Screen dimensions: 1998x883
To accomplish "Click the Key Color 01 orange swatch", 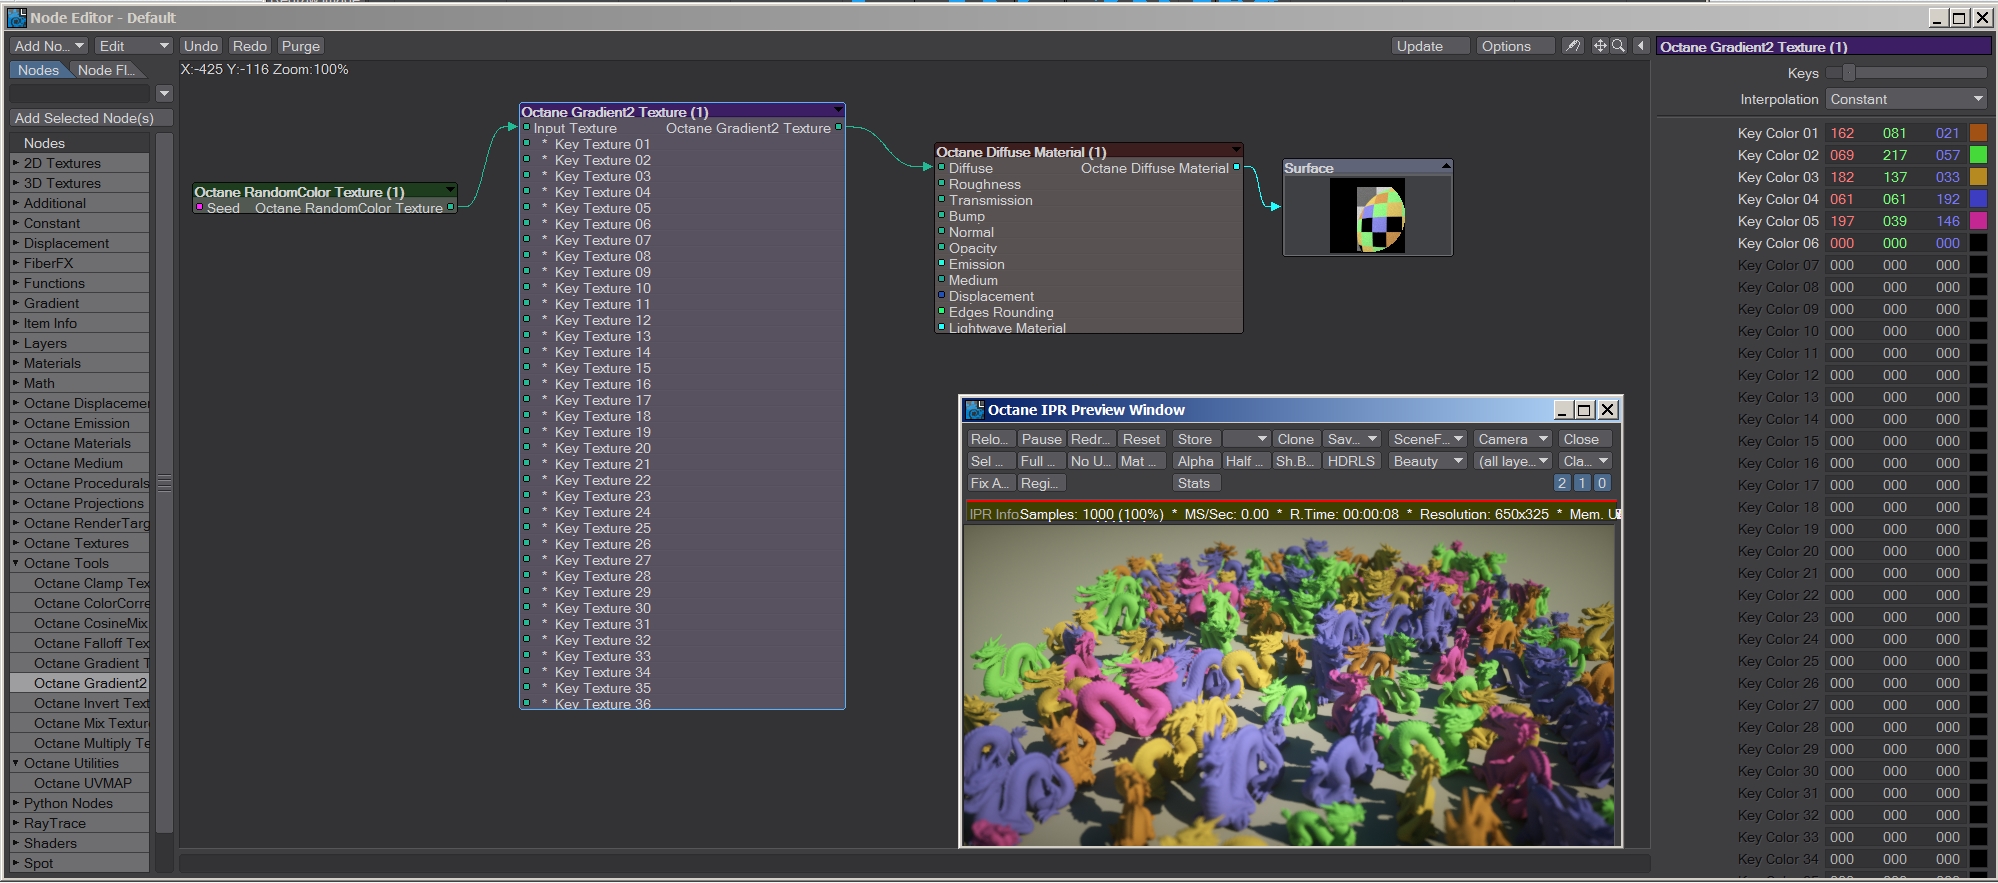I will [1978, 133].
